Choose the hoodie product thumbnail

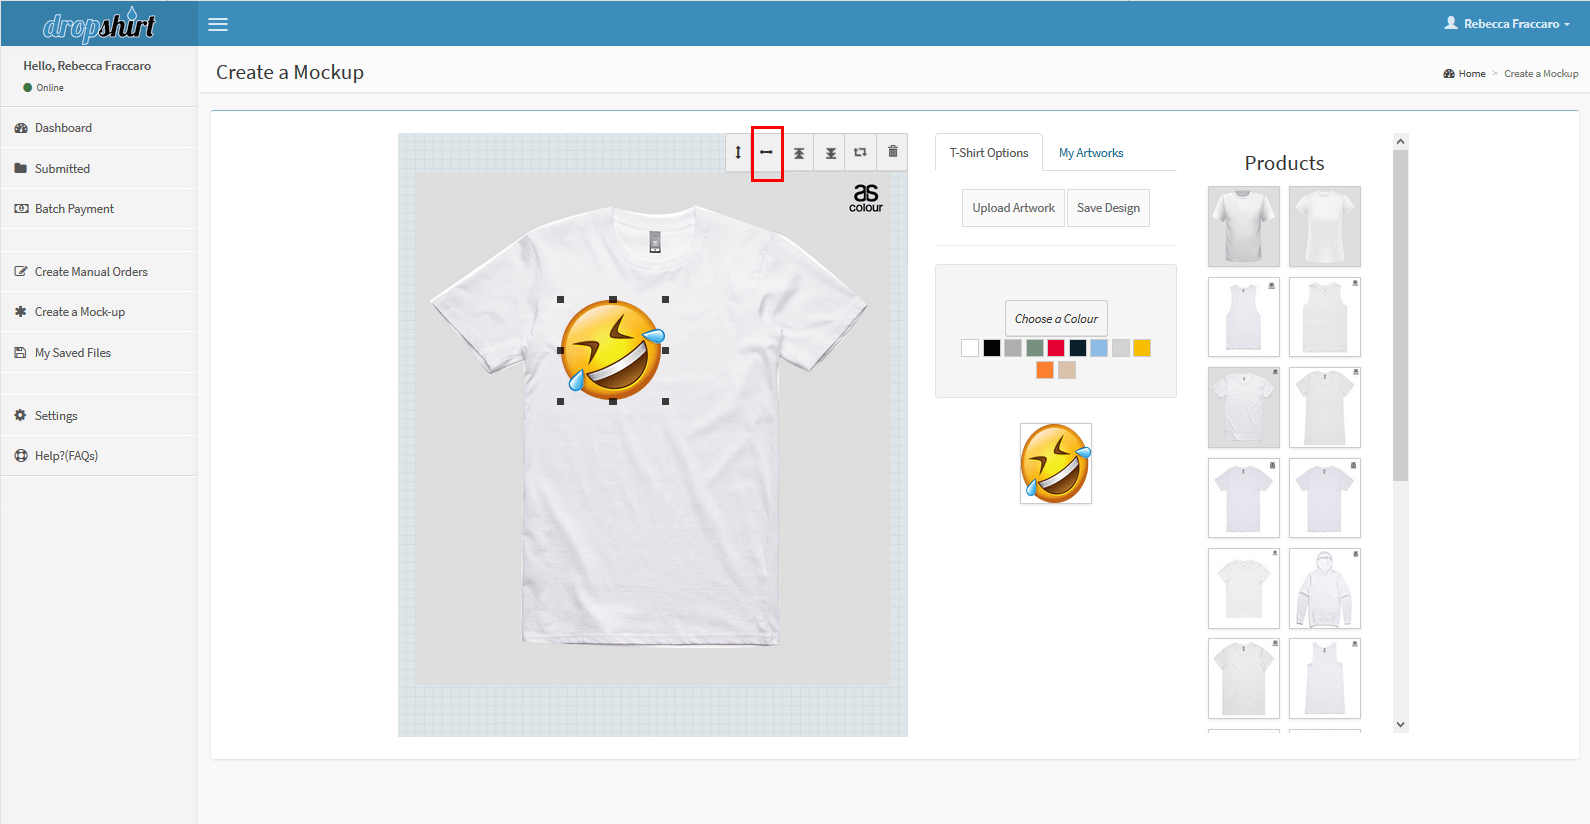pos(1325,588)
